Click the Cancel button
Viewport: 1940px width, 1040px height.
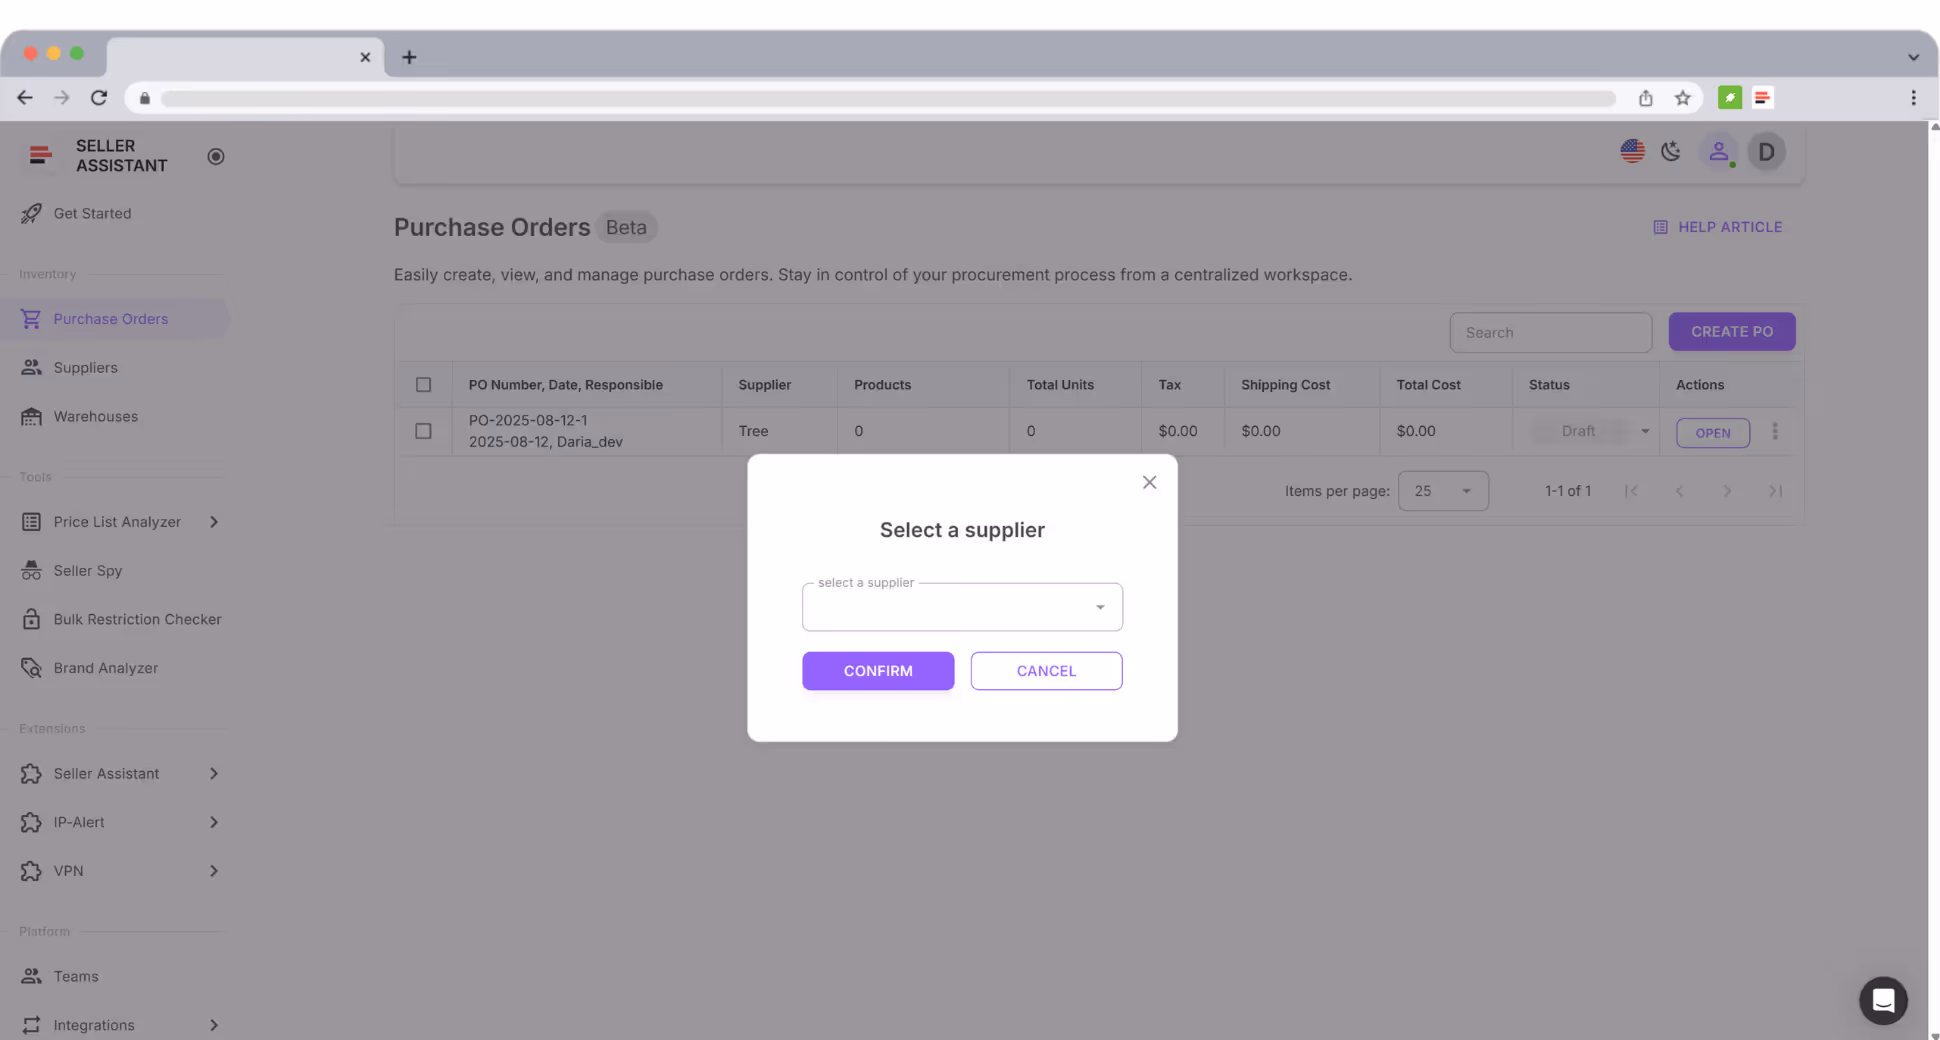1046,671
